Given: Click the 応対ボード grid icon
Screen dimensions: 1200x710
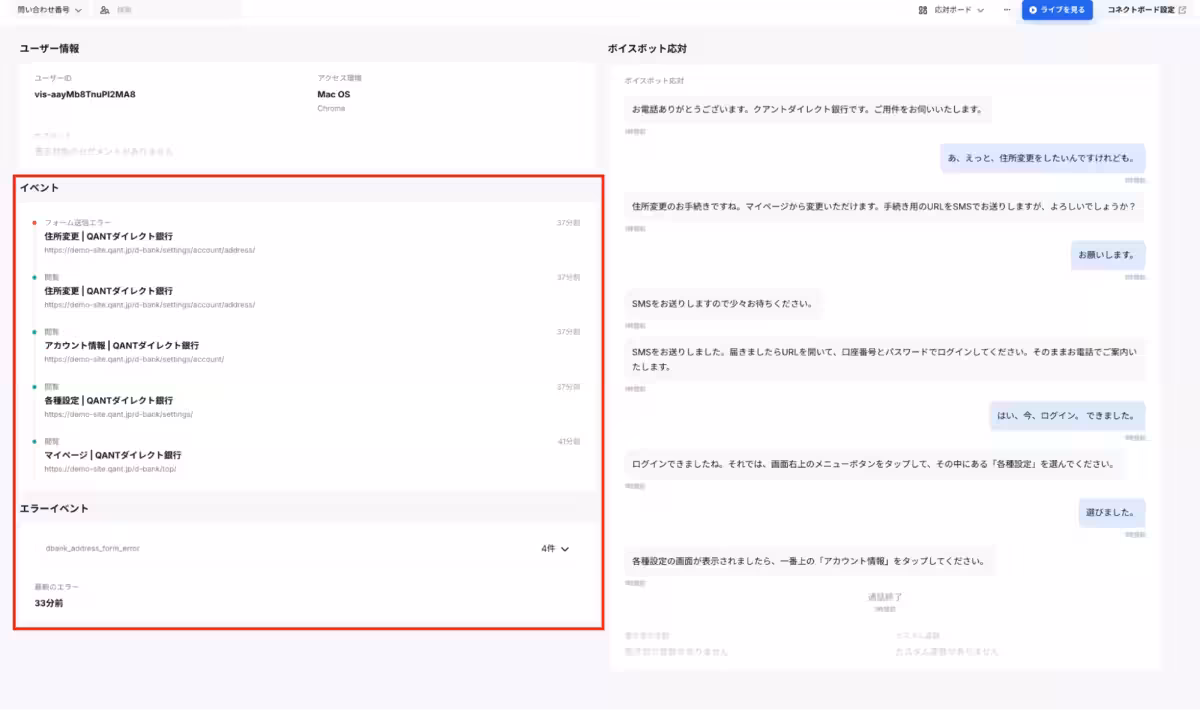Looking at the screenshot, I should [922, 10].
